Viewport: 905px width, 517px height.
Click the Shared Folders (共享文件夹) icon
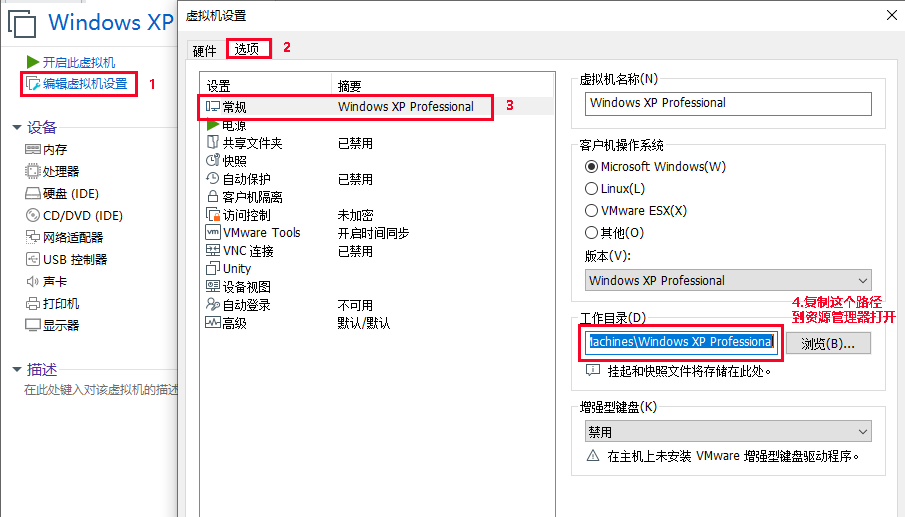pos(213,143)
